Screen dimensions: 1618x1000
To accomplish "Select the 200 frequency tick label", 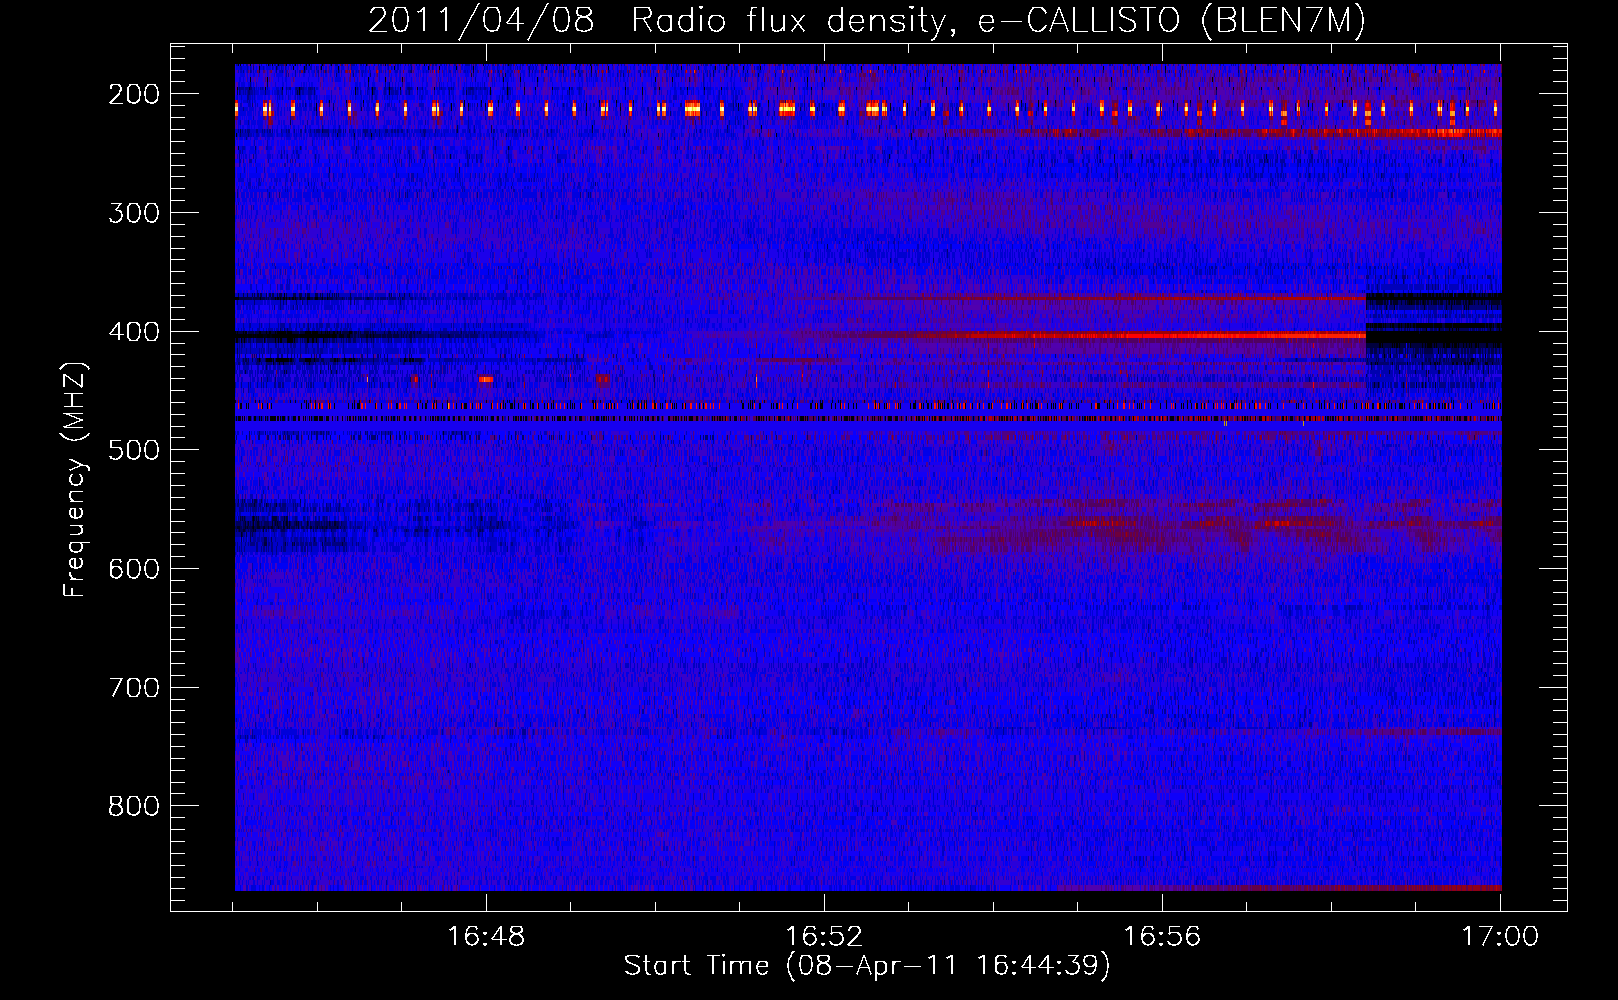I will pyautogui.click(x=134, y=94).
